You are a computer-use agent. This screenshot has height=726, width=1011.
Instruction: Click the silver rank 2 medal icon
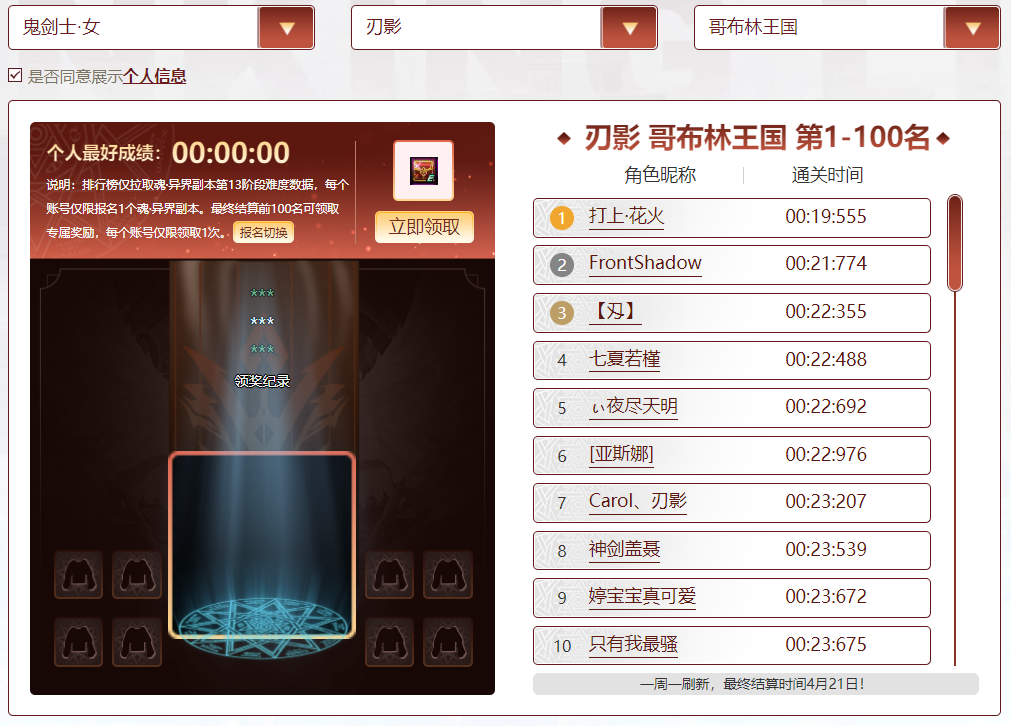tap(562, 265)
